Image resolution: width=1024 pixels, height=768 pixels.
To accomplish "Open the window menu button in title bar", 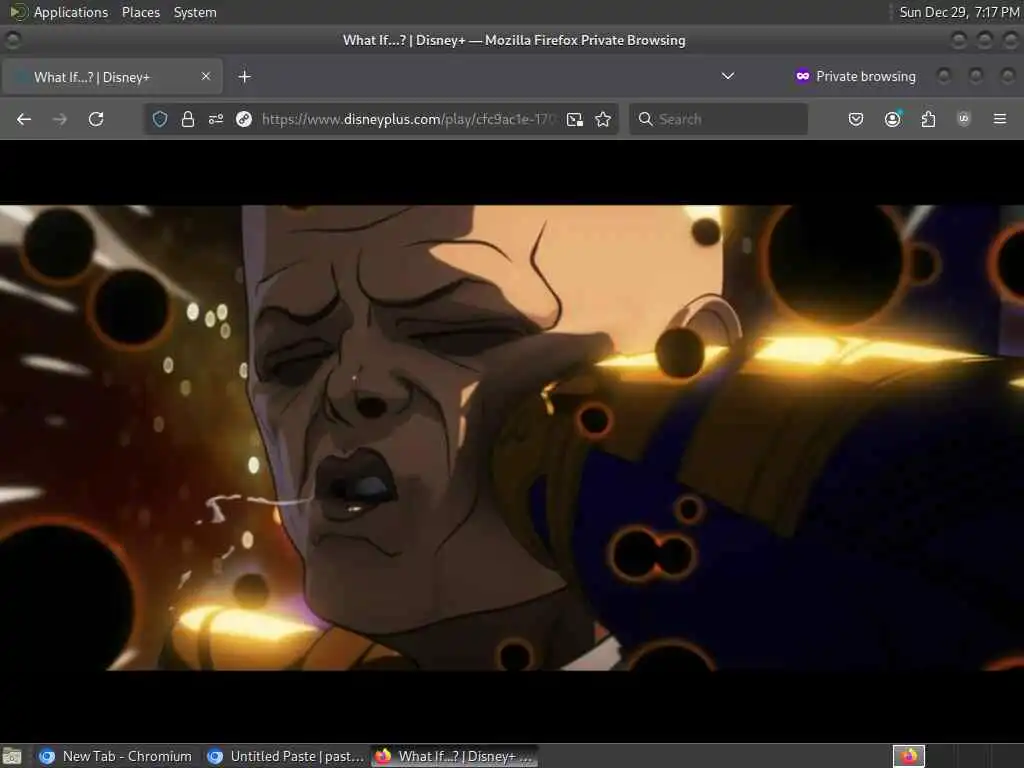I will point(12,40).
